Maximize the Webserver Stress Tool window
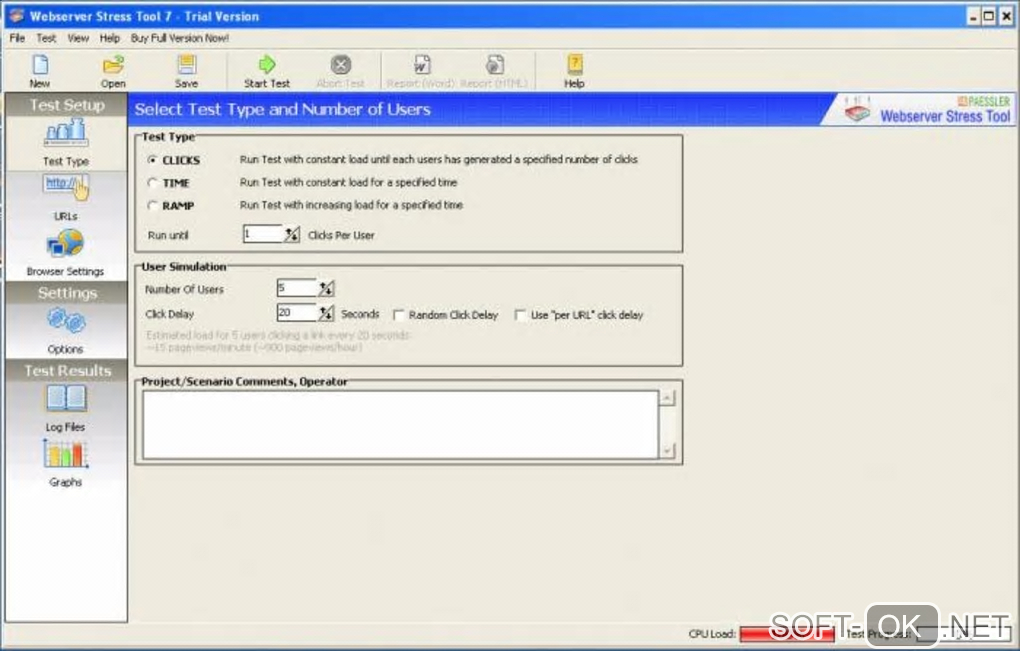This screenshot has width=1020, height=651. pyautogui.click(x=988, y=16)
